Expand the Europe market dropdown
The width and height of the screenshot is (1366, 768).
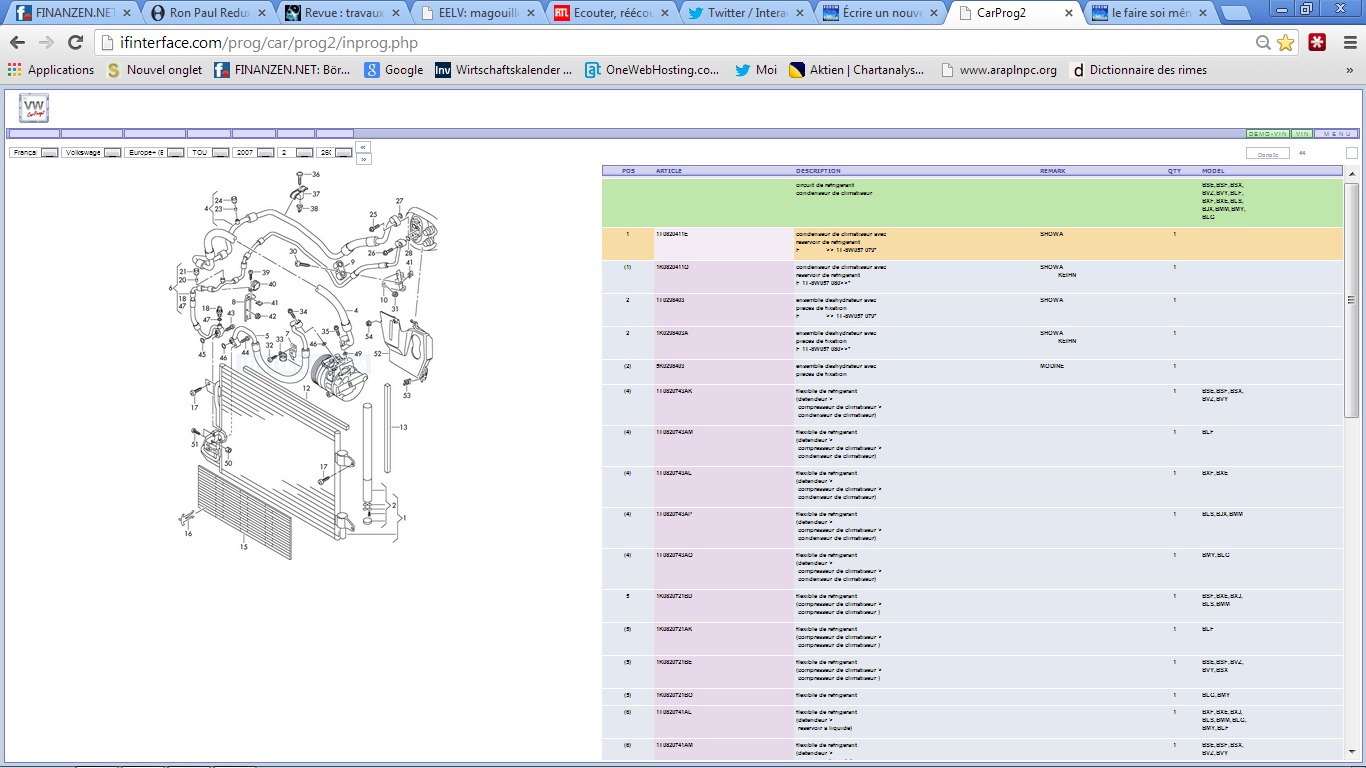175,153
